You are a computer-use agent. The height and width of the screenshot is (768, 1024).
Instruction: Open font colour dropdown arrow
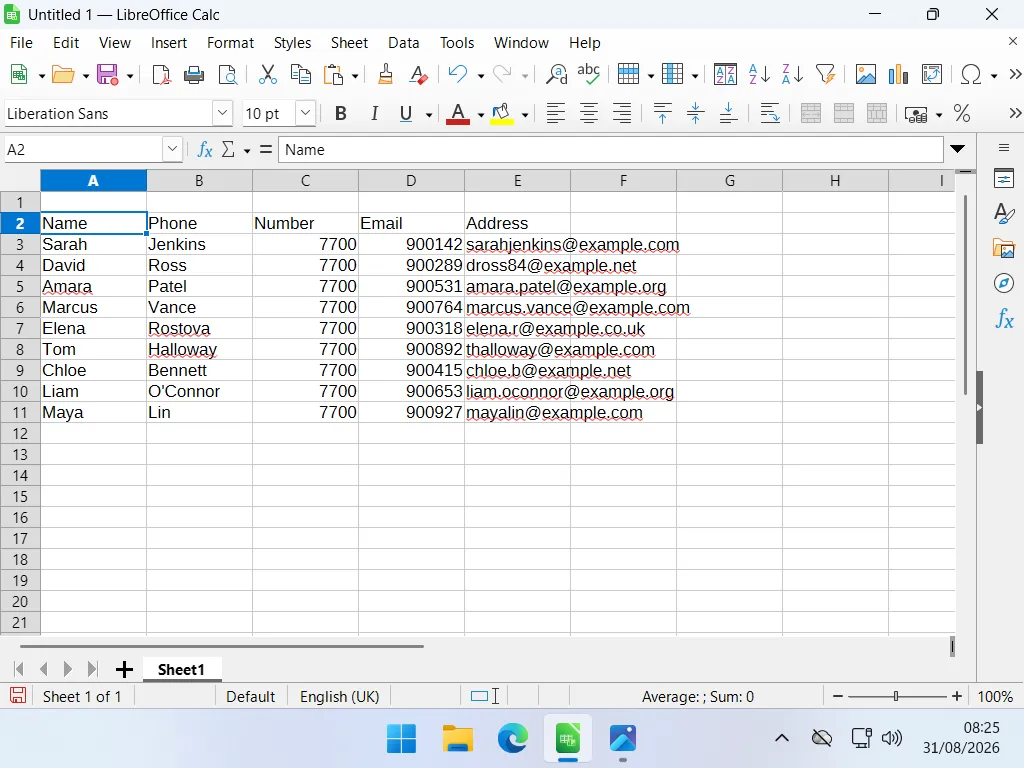click(x=481, y=115)
